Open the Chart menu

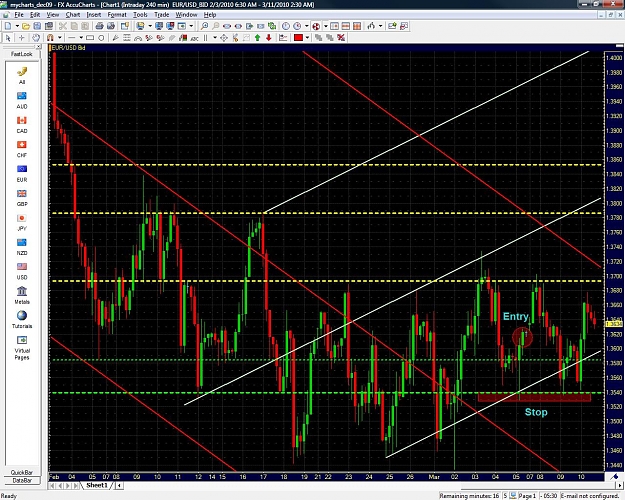(73, 15)
